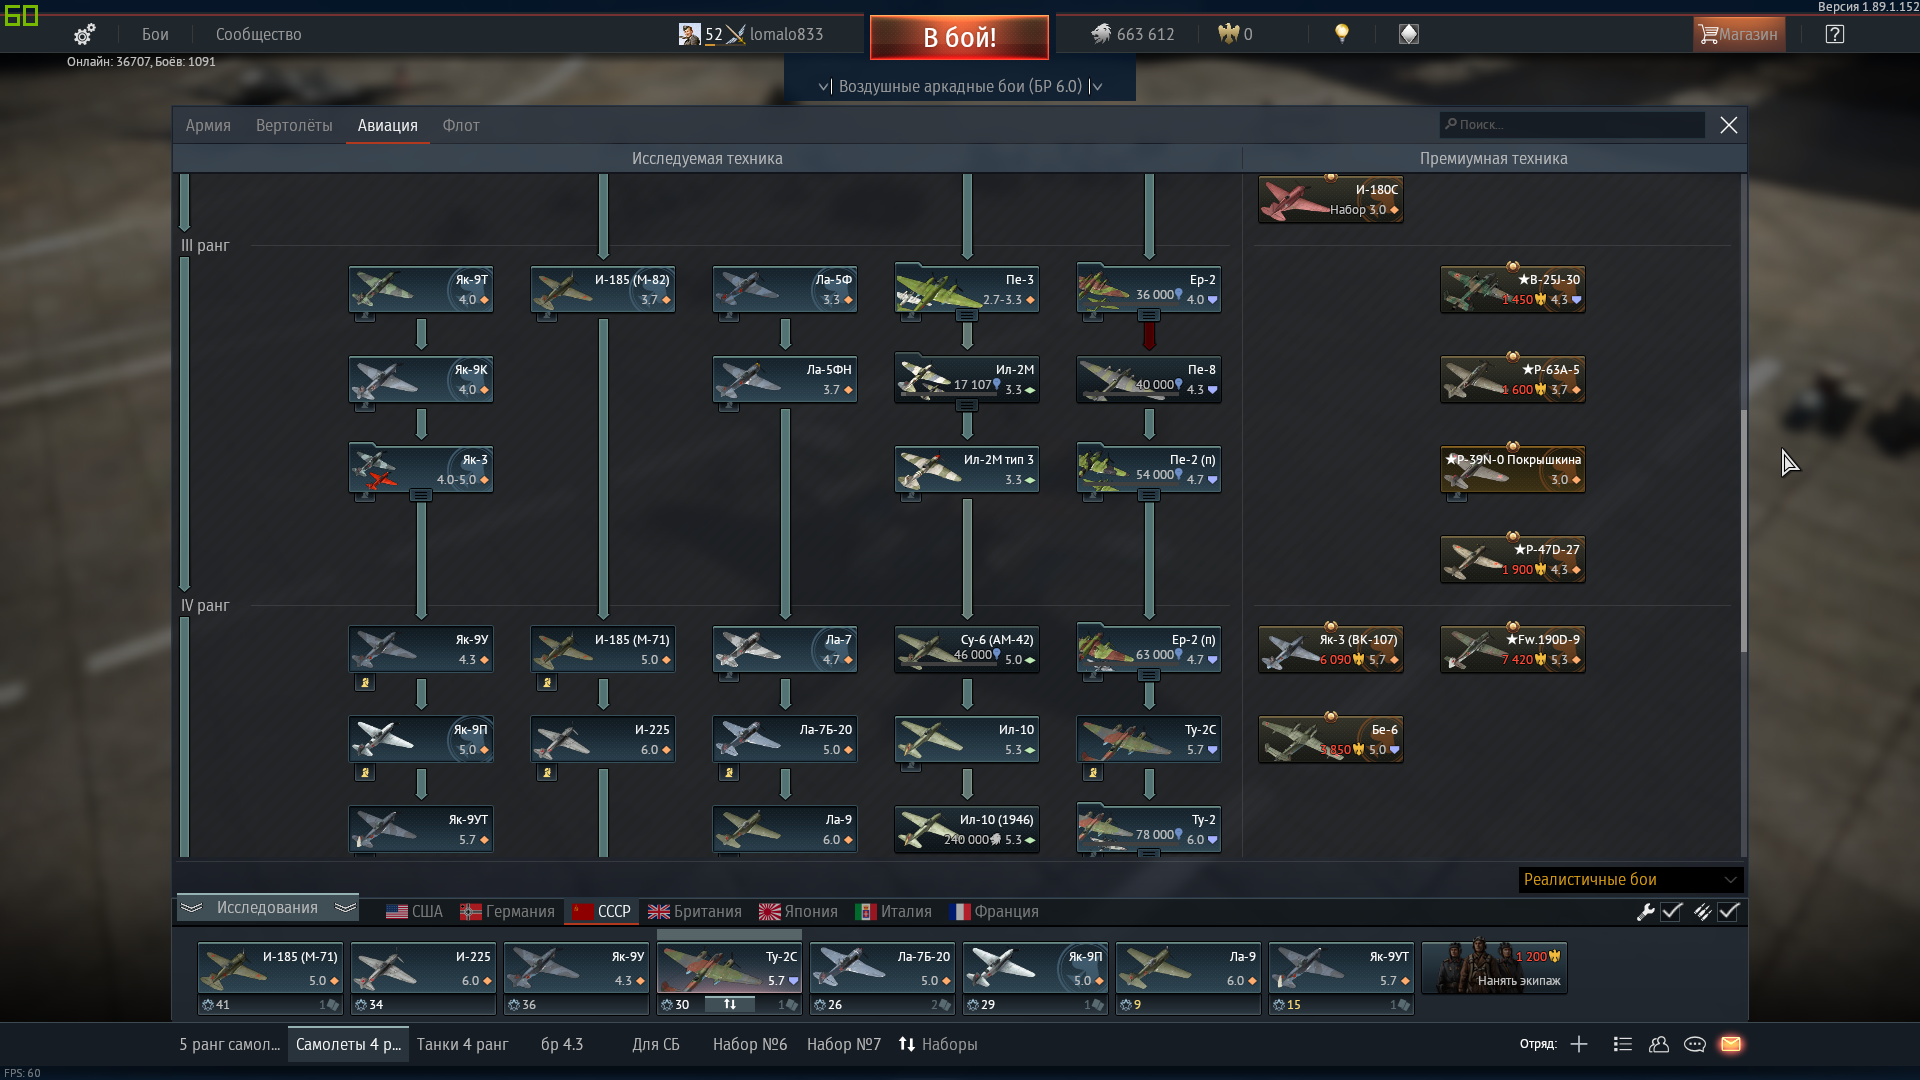The width and height of the screenshot is (1920, 1080).
Task: Switch to the Армия tab
Action: pos(208,125)
